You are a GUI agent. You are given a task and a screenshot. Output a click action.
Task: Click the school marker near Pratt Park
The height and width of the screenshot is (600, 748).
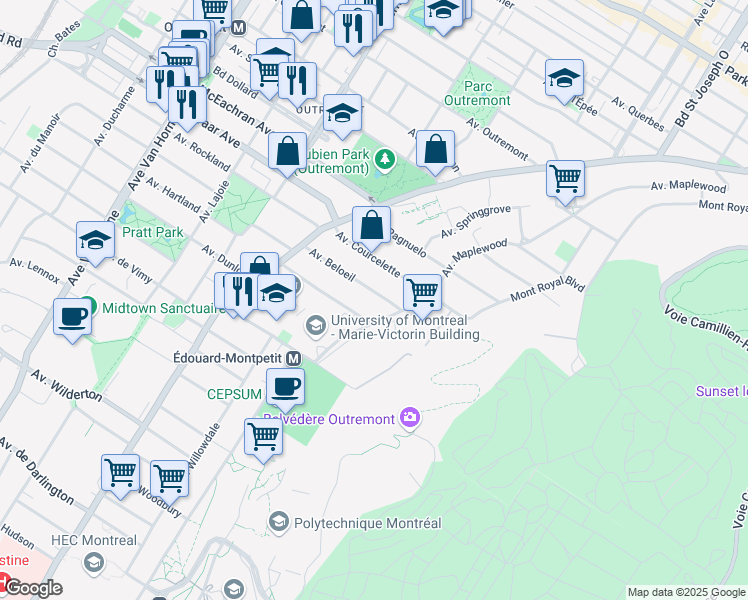95,243
